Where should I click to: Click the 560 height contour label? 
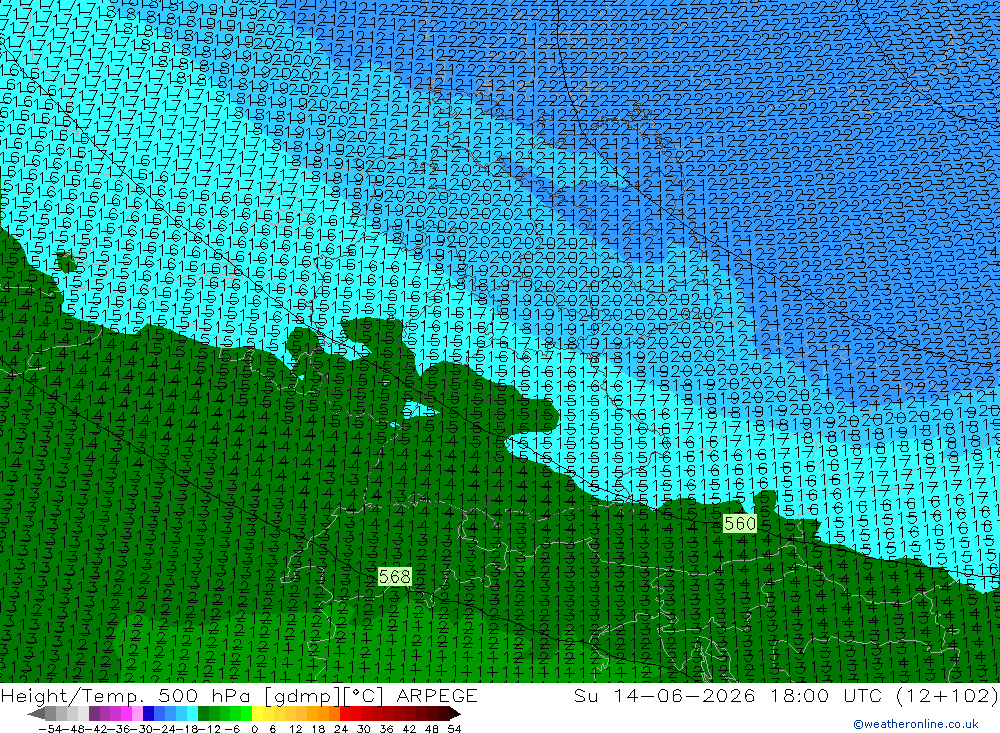click(740, 524)
